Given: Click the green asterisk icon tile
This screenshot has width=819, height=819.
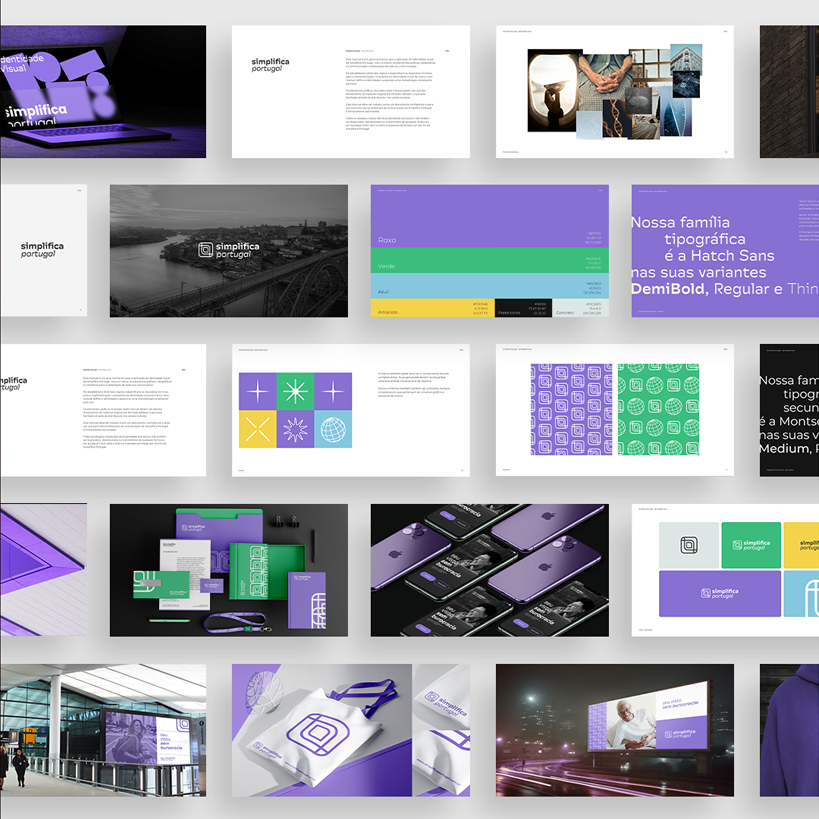Looking at the screenshot, I should pos(295,391).
